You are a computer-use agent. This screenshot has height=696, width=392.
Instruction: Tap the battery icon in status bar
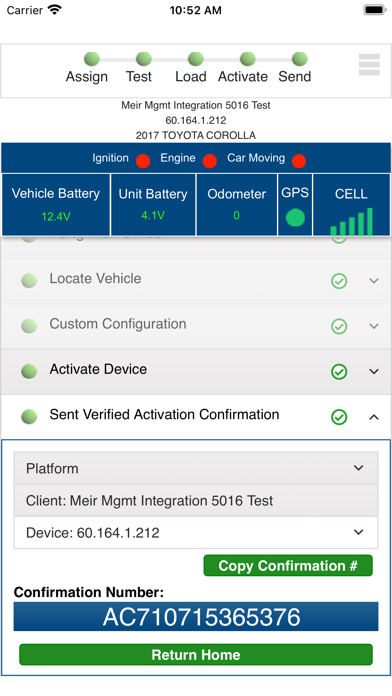(x=375, y=10)
